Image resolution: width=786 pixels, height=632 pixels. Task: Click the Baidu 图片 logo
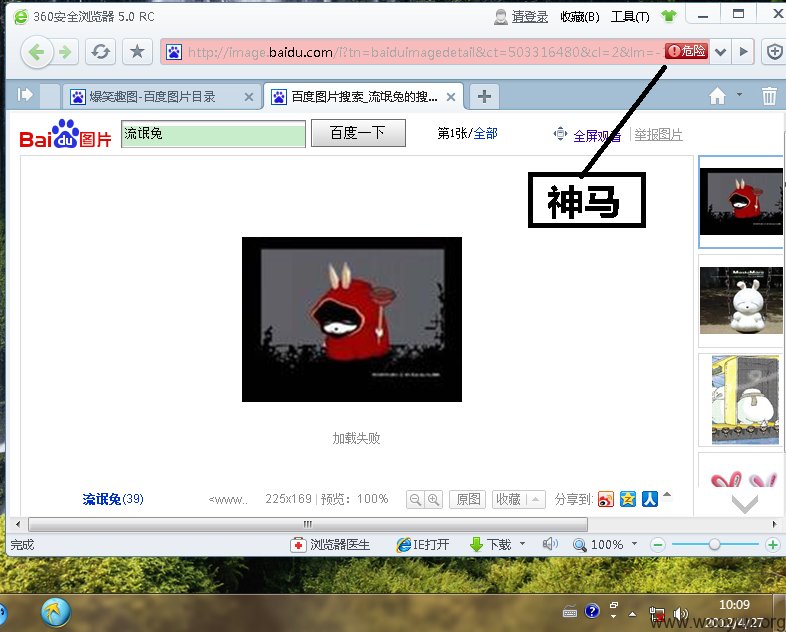point(65,134)
